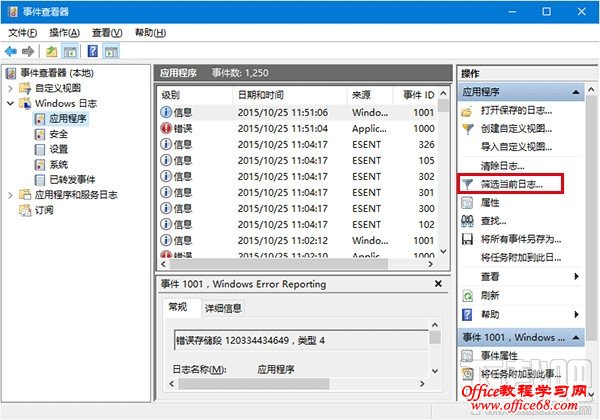Click the 将所有事件另存为 save icon

[x=467, y=239]
